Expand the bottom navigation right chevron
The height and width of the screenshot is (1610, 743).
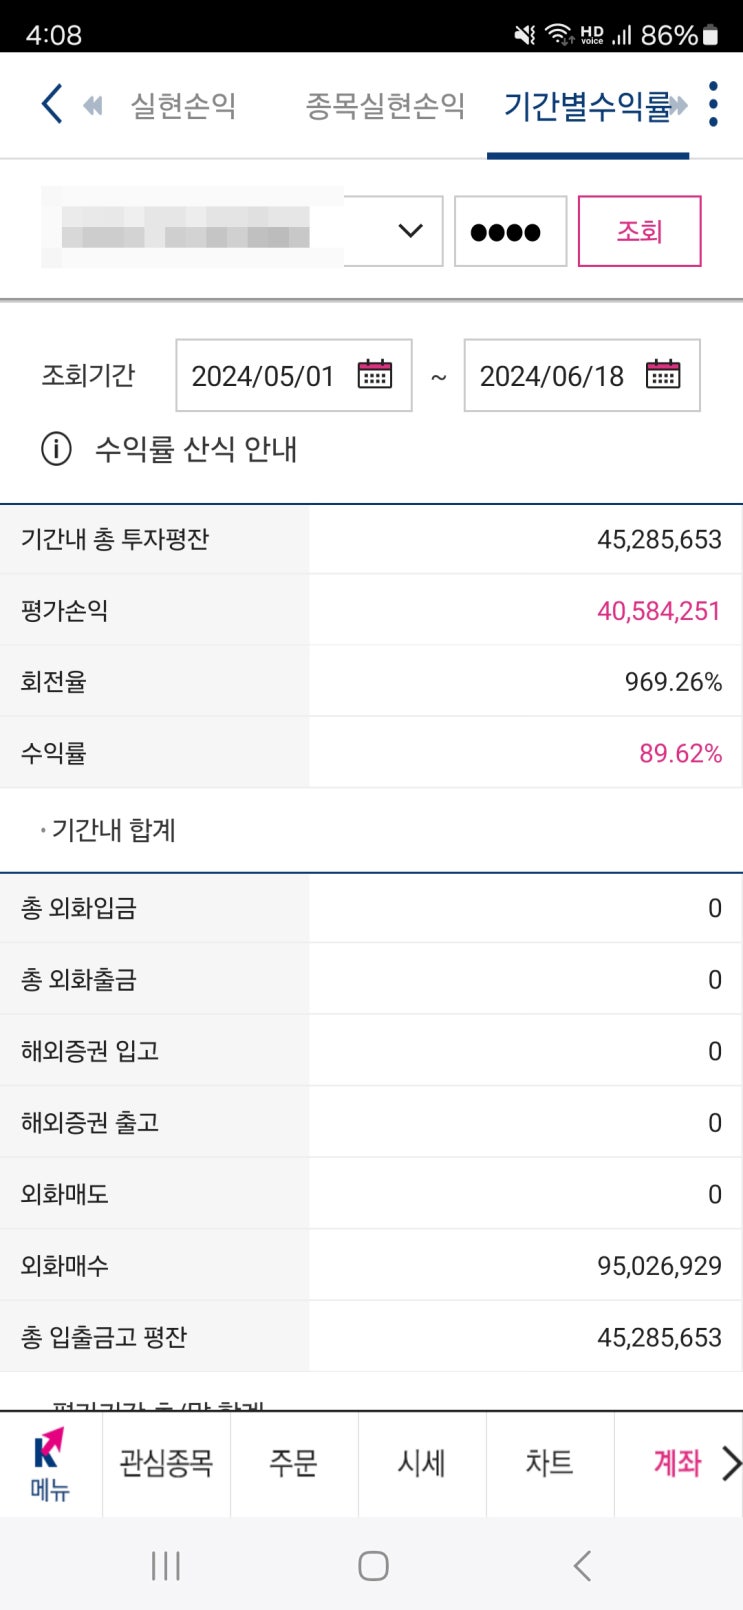[x=731, y=1464]
